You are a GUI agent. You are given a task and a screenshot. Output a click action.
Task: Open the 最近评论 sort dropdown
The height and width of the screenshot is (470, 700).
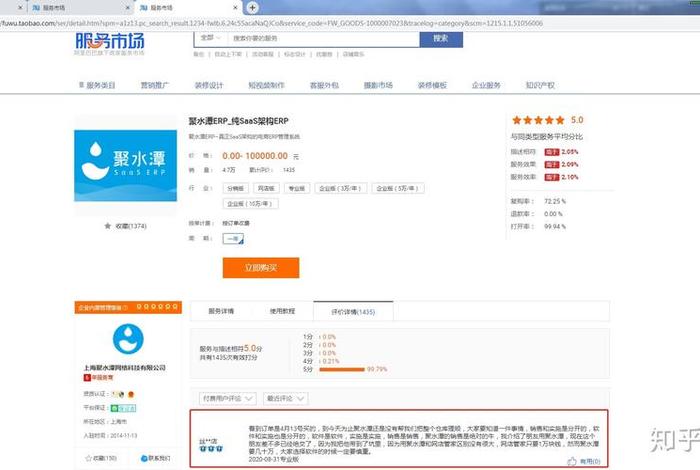pyautogui.click(x=285, y=398)
